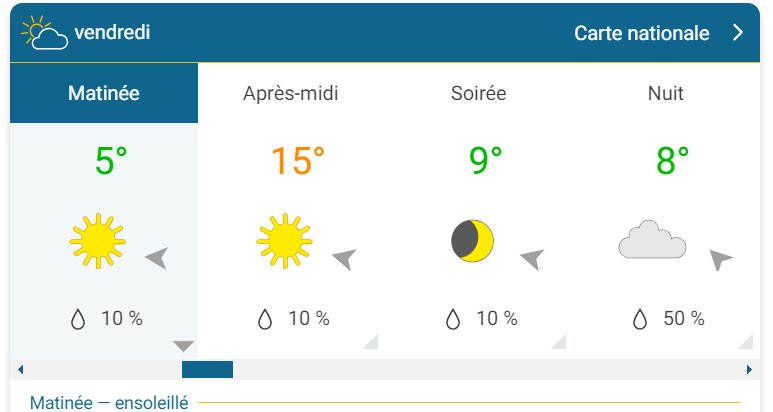Switch to the Nuit tab
This screenshot has height=412, width=773.
[x=666, y=94]
